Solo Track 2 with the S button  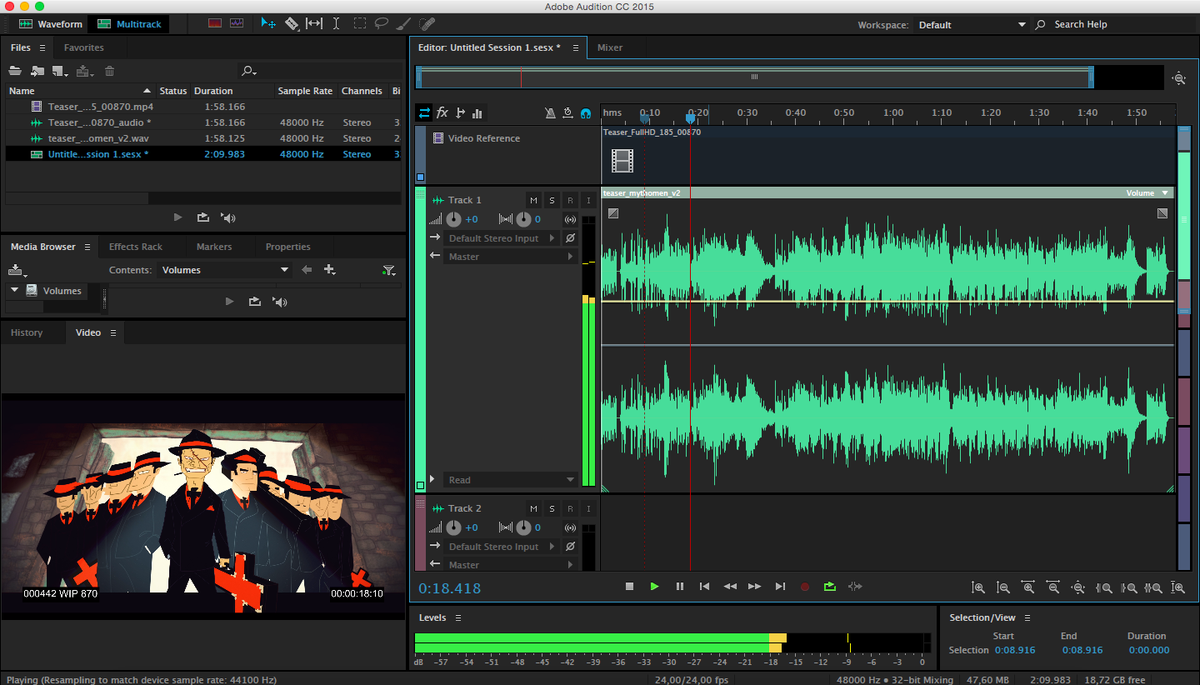click(x=551, y=508)
